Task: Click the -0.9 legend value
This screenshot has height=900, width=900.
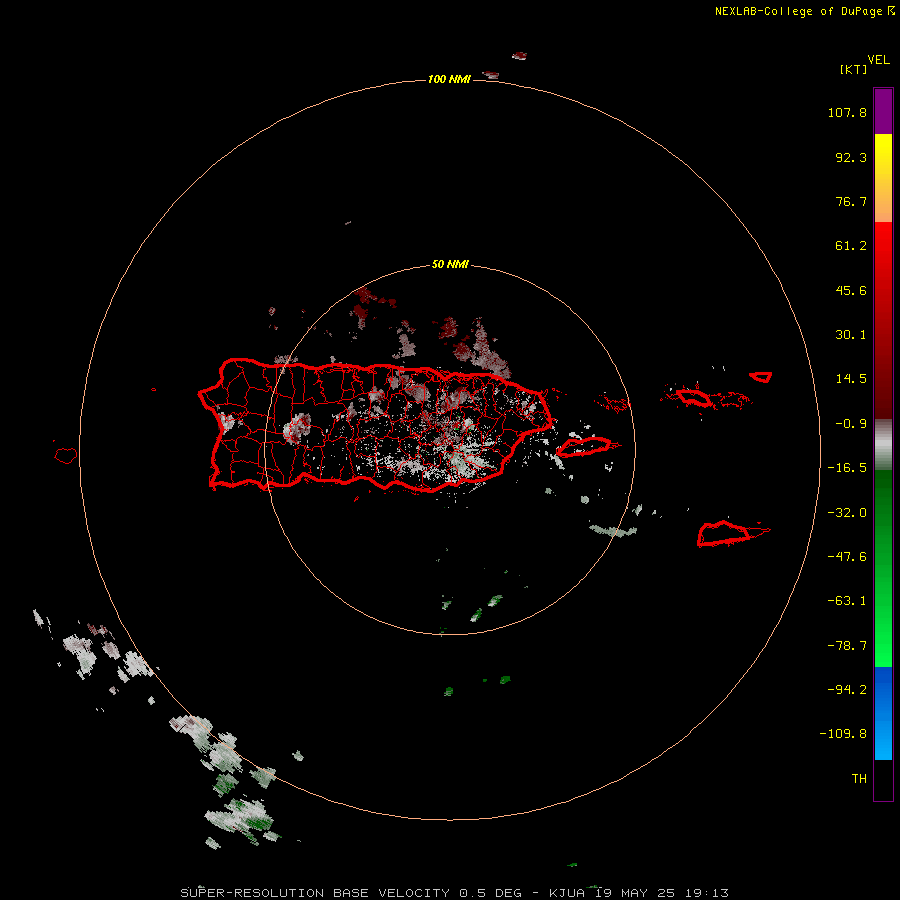Action: tap(851, 424)
